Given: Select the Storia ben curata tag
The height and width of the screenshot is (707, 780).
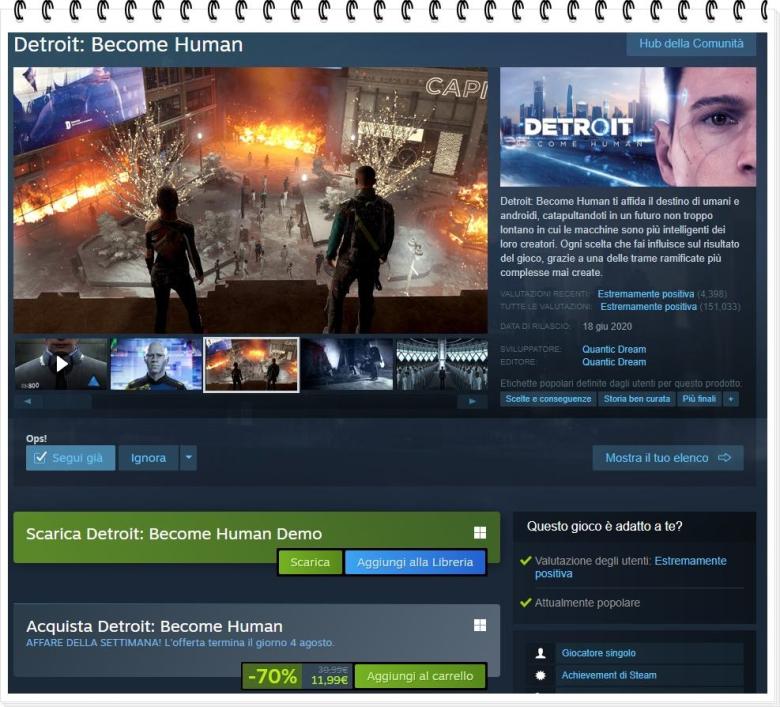Looking at the screenshot, I should click(637, 399).
